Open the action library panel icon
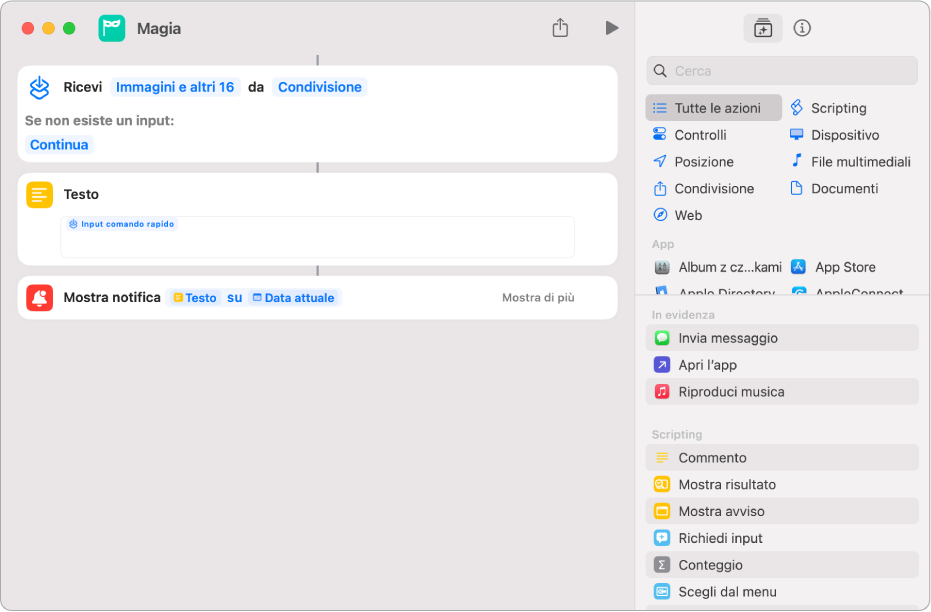The height and width of the screenshot is (612, 931). [x=762, y=28]
